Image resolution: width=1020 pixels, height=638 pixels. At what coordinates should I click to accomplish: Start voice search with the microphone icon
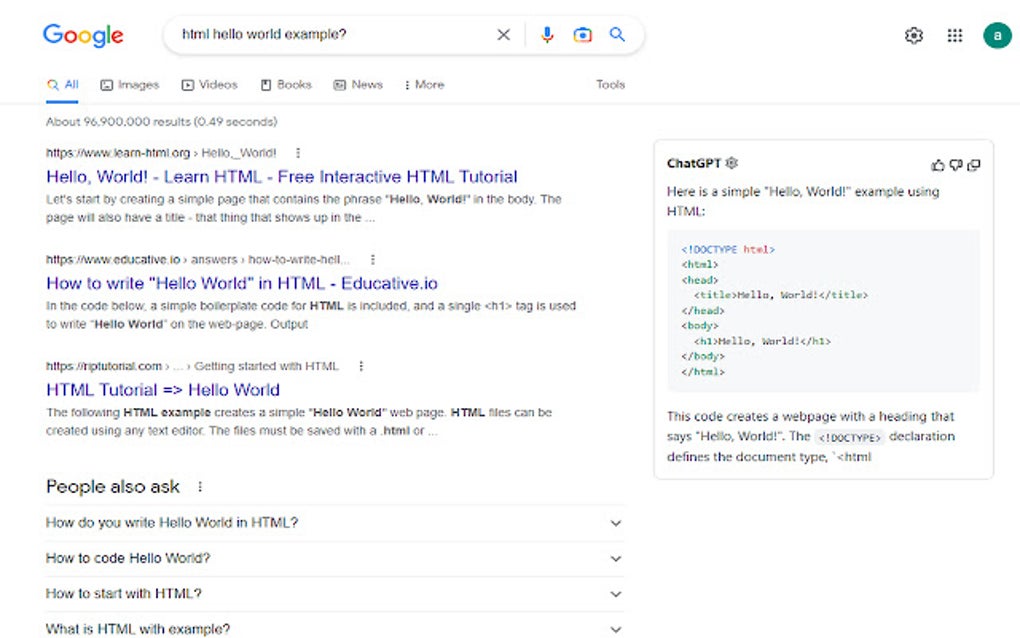tap(547, 35)
